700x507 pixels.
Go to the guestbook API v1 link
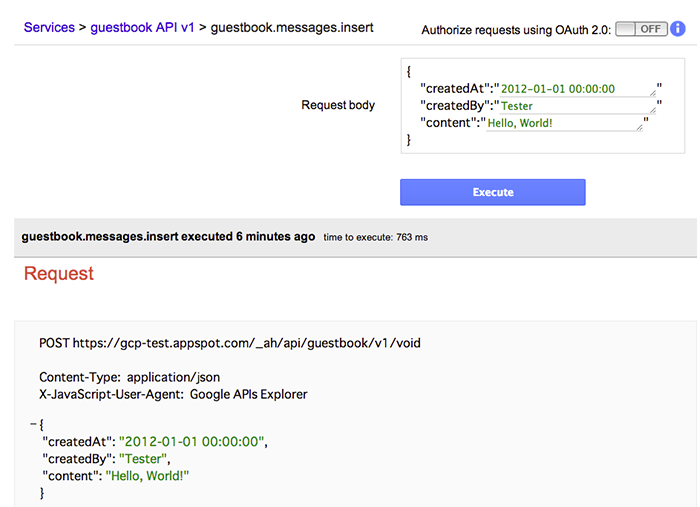pyautogui.click(x=142, y=27)
